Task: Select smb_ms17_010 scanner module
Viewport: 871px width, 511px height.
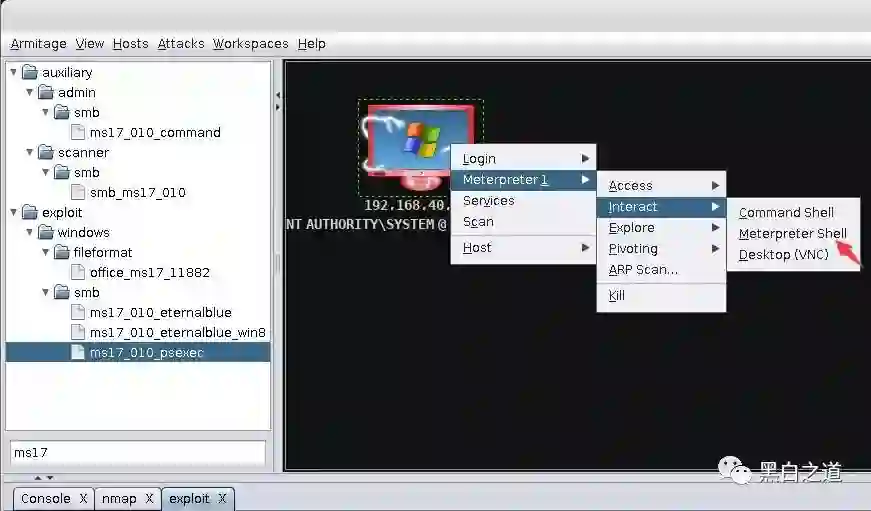Action: coord(138,192)
